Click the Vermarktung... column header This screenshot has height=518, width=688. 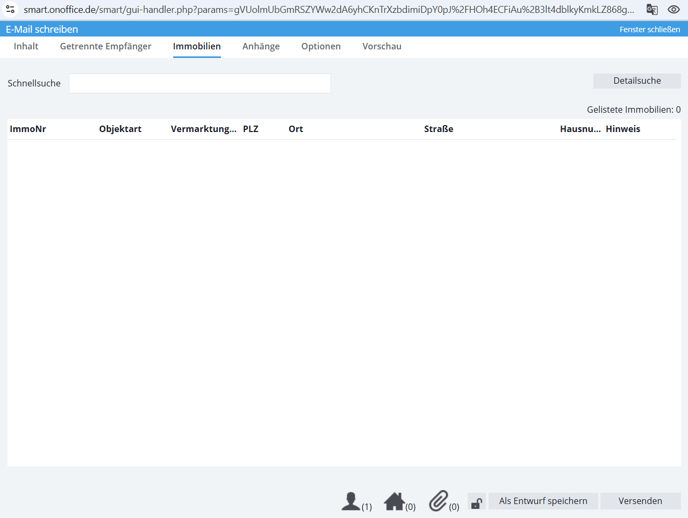[203, 129]
